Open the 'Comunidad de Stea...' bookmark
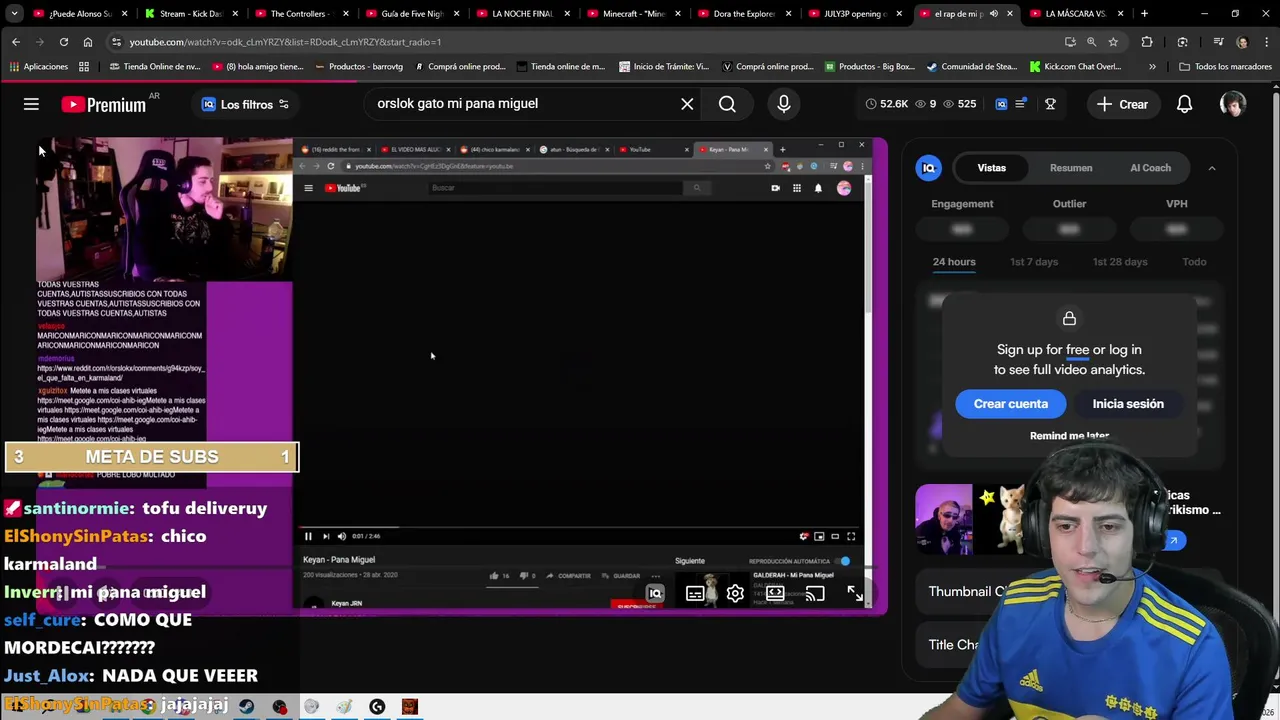Viewport: 1280px width, 720px height. point(971,67)
